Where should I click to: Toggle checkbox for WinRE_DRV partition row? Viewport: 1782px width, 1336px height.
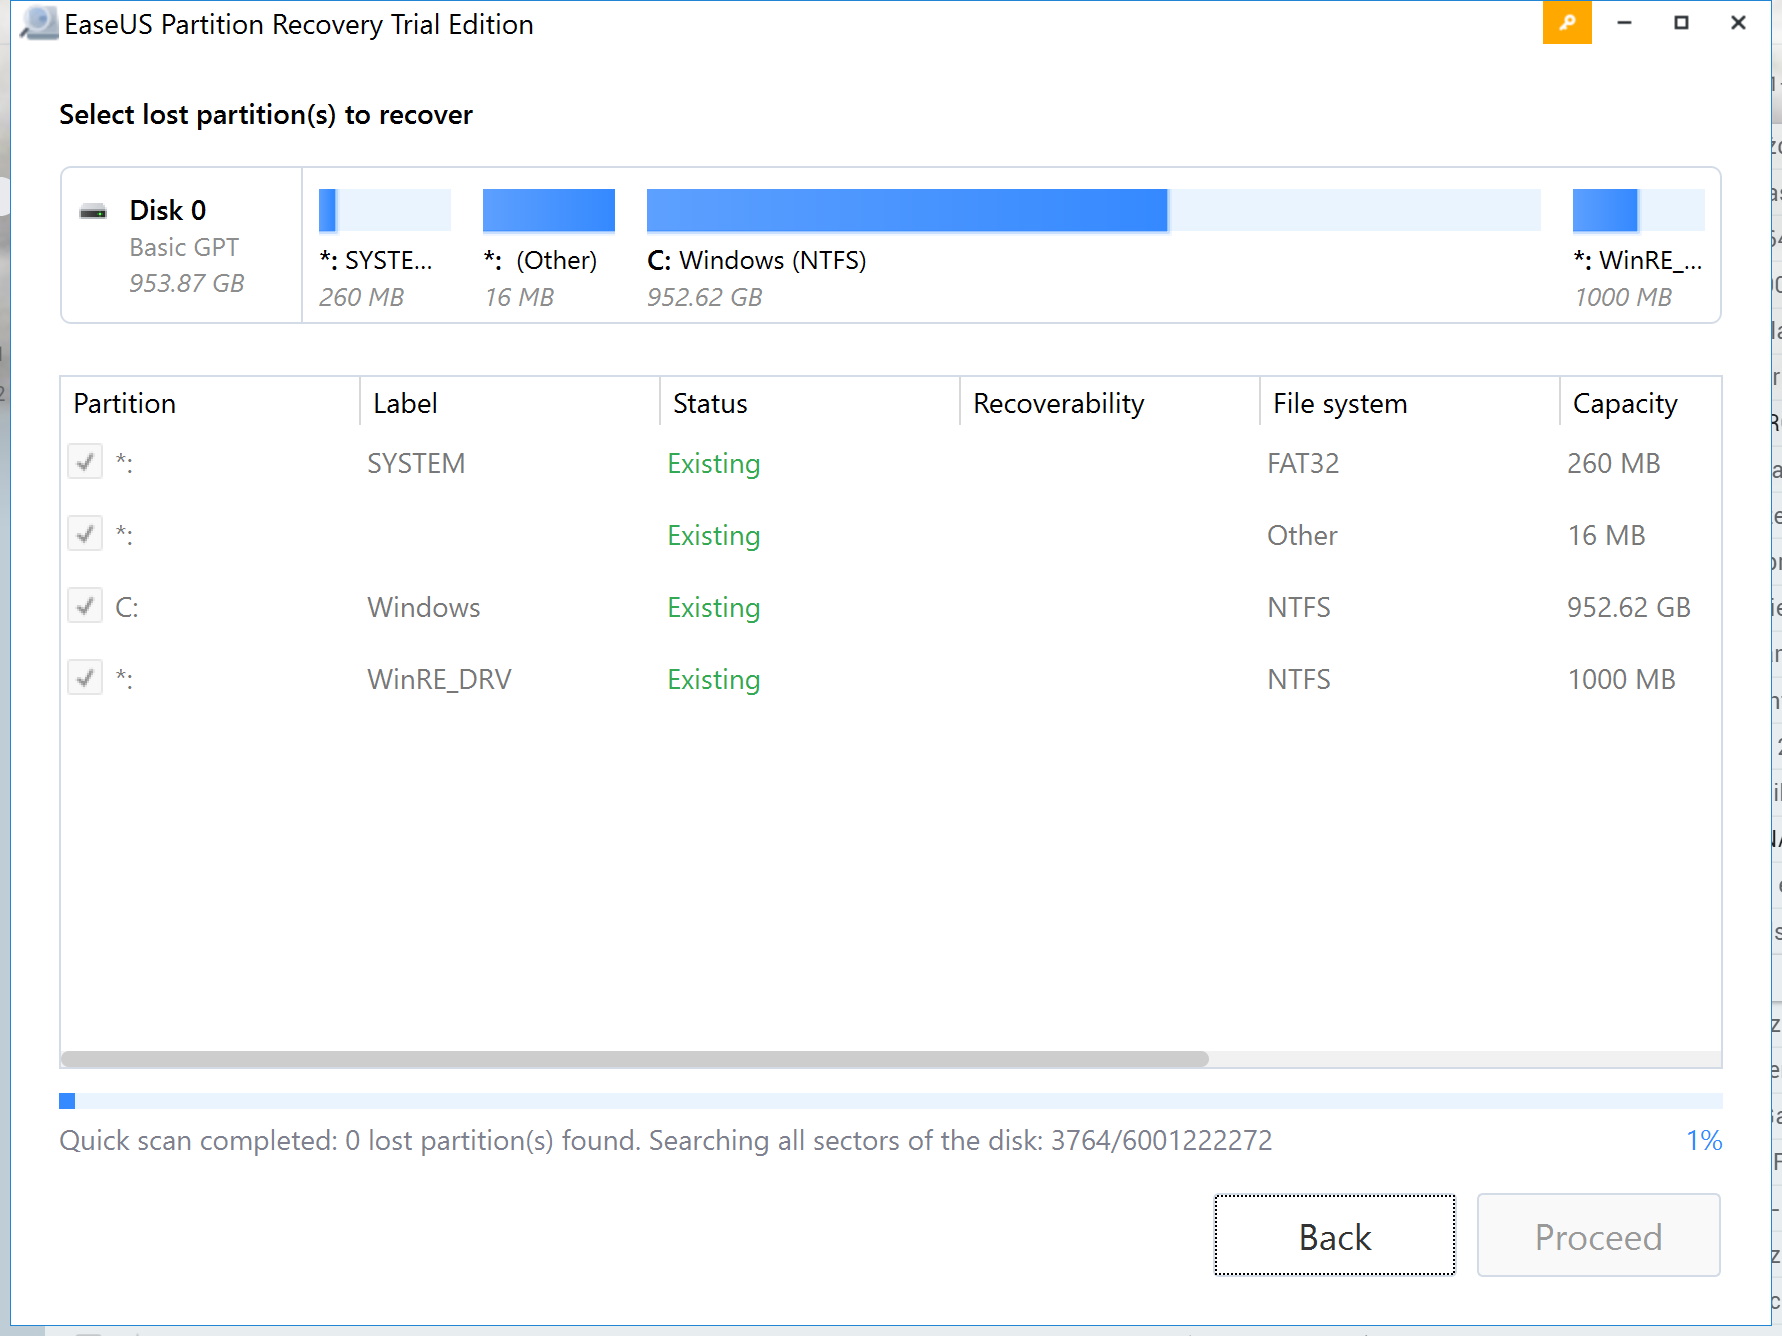(85, 678)
